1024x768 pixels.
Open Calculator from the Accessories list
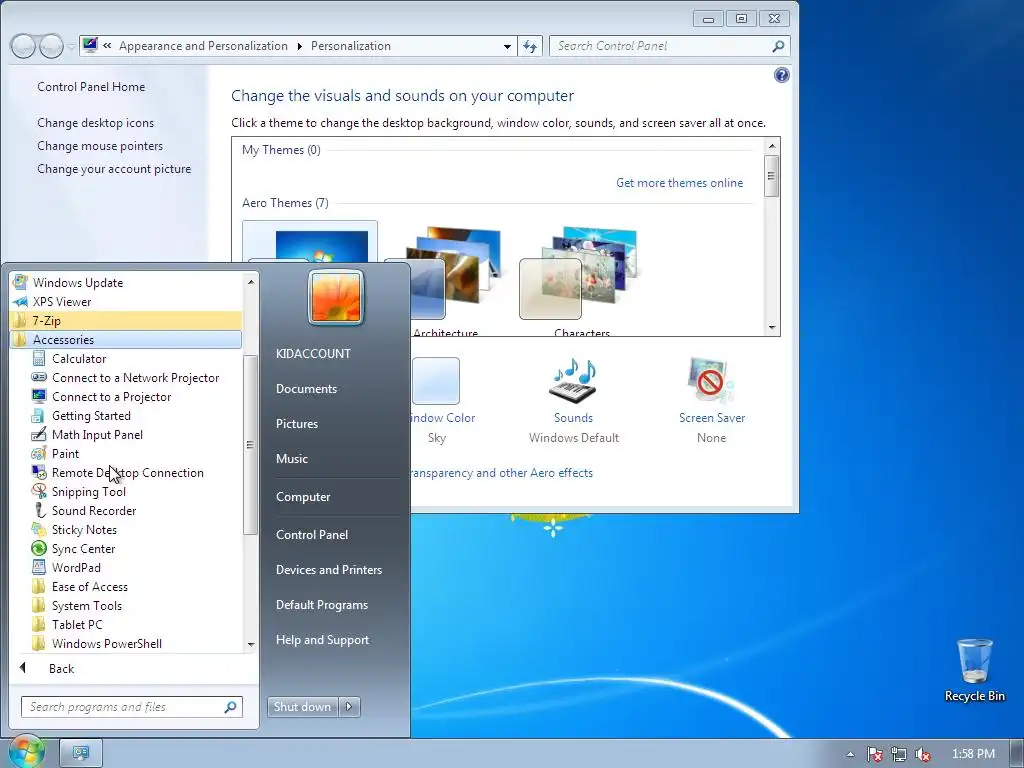coord(79,359)
